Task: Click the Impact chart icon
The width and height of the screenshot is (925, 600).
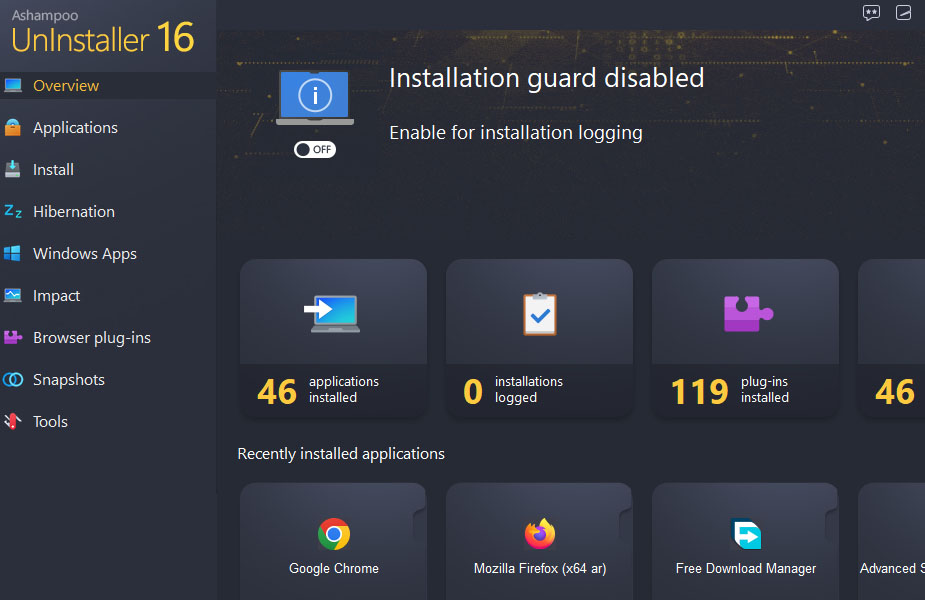Action: click(13, 295)
